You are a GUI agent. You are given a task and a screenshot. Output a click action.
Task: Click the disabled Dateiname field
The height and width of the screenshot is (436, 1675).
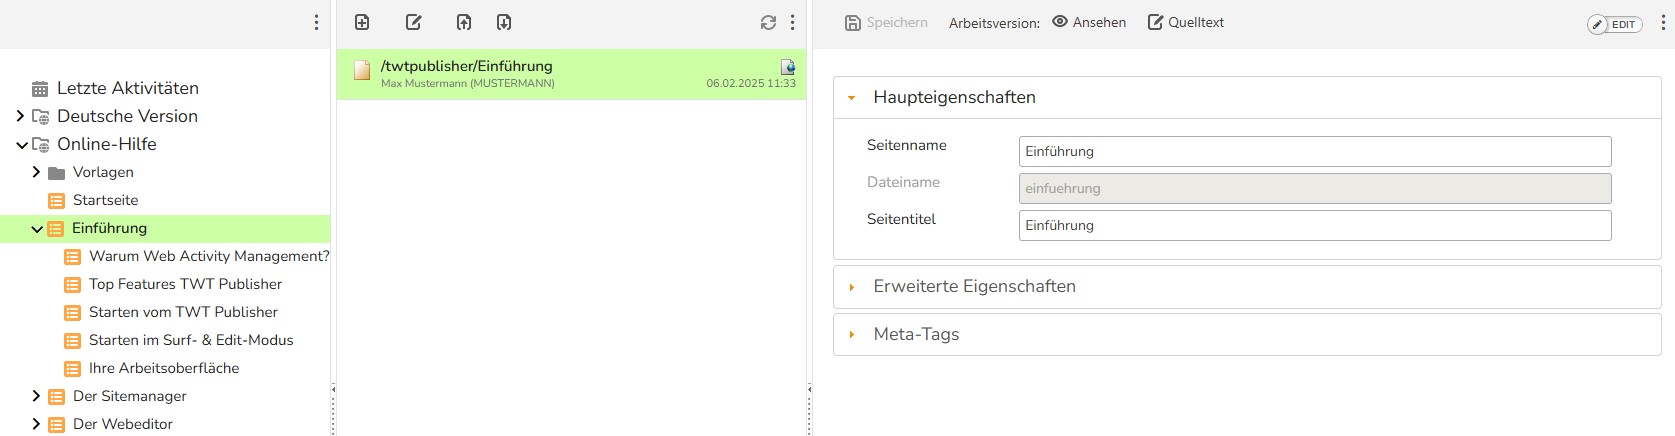pos(1315,188)
